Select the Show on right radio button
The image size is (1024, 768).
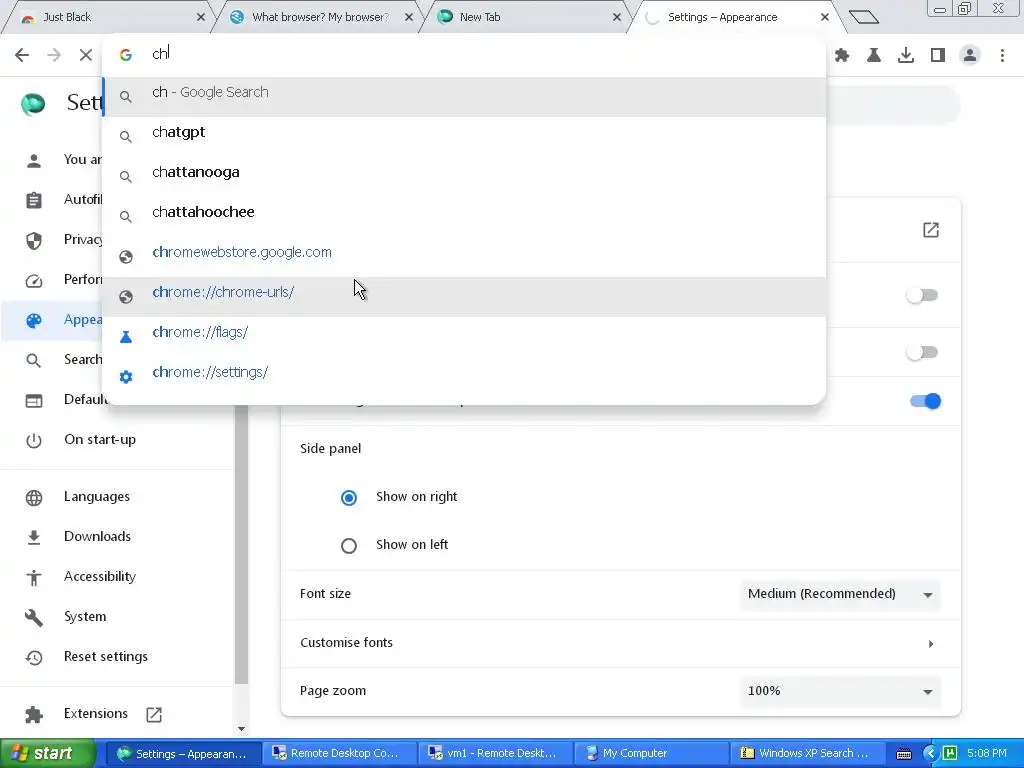[x=349, y=498]
